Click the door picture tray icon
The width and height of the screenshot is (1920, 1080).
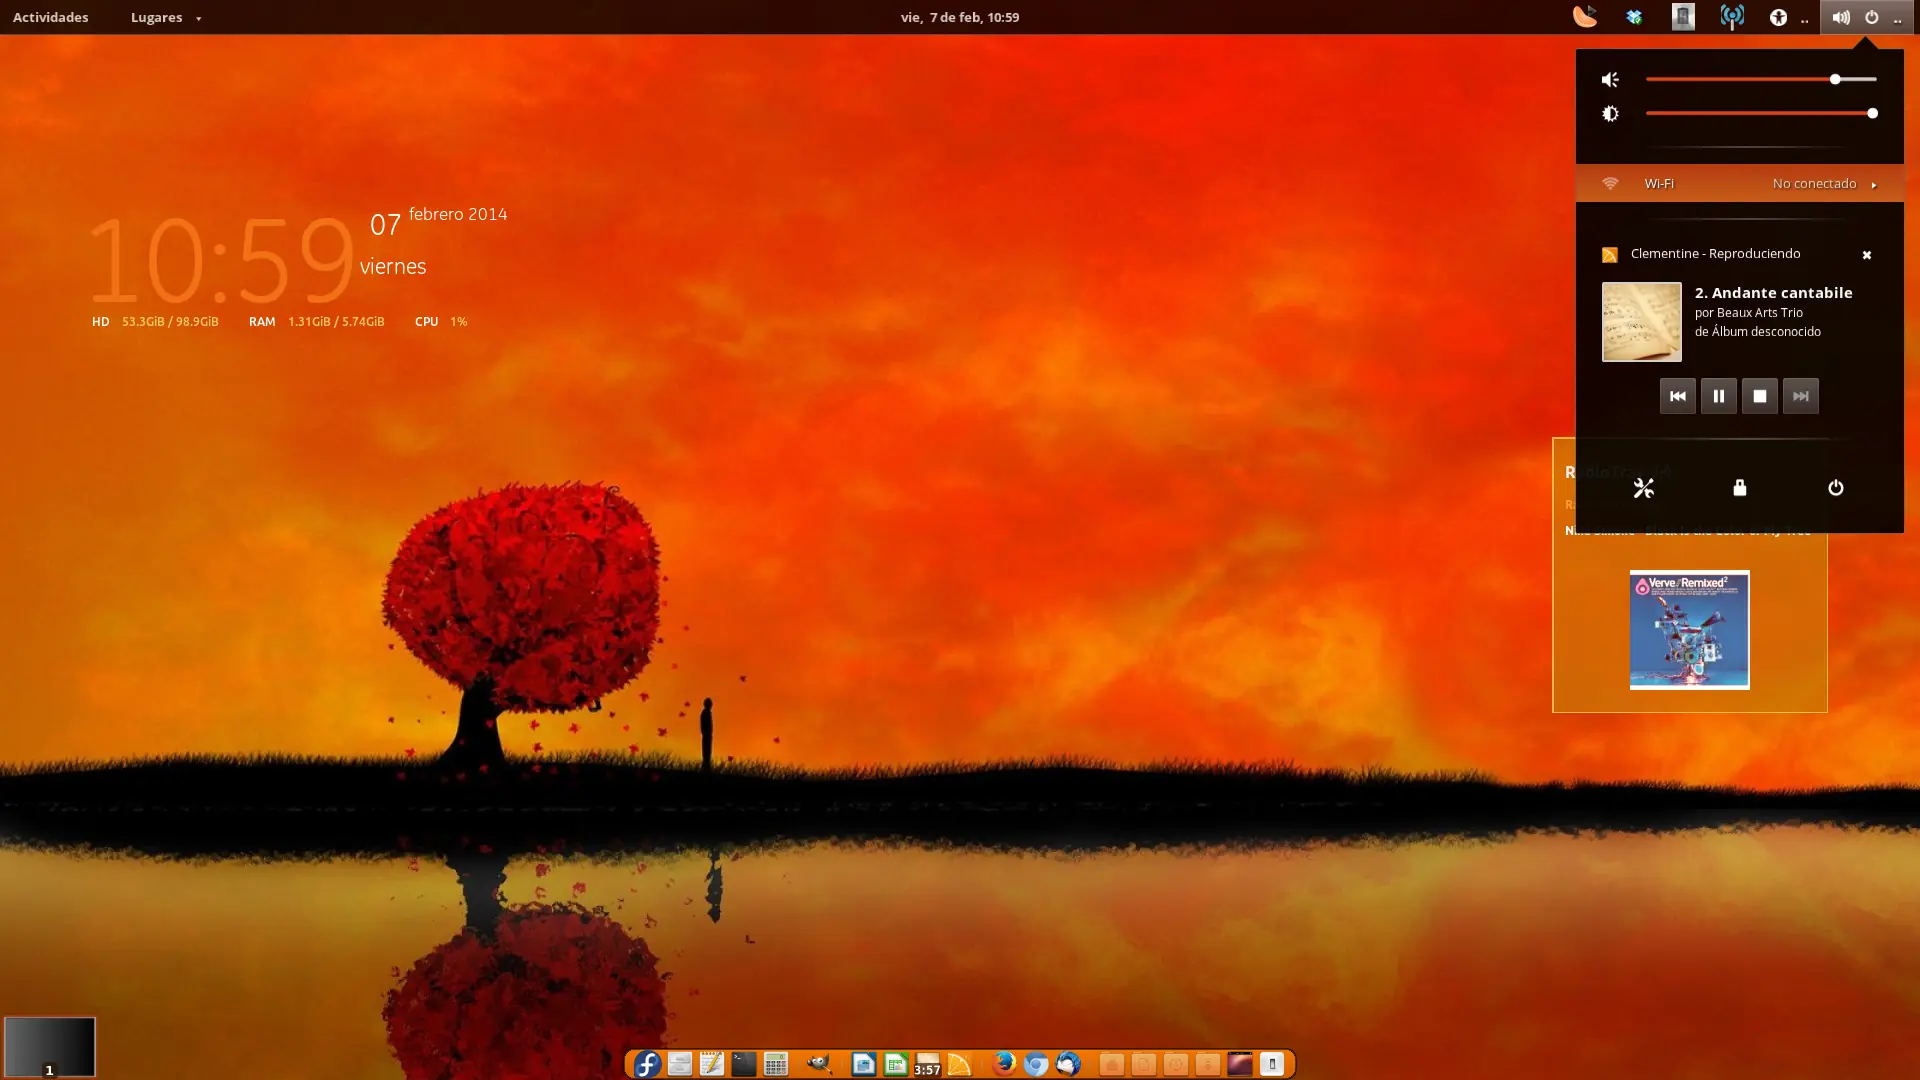(x=1683, y=16)
